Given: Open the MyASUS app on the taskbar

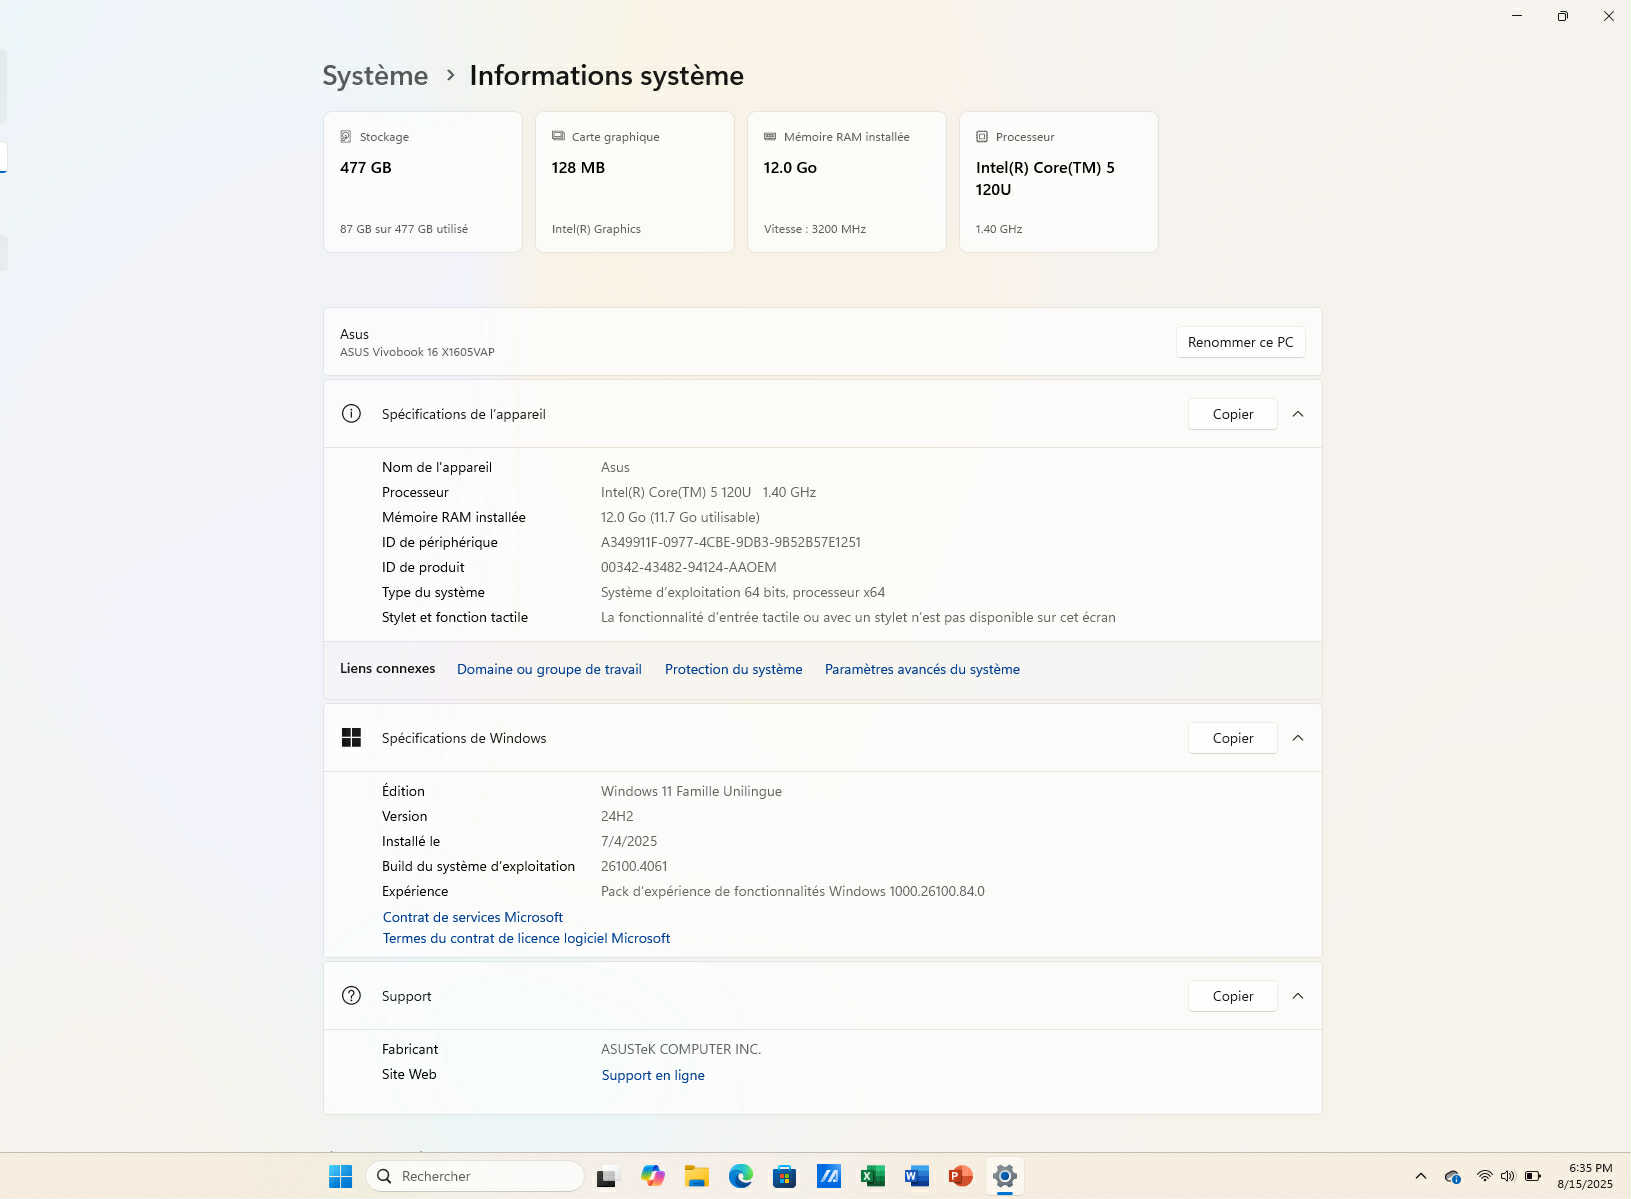Looking at the screenshot, I should [829, 1176].
